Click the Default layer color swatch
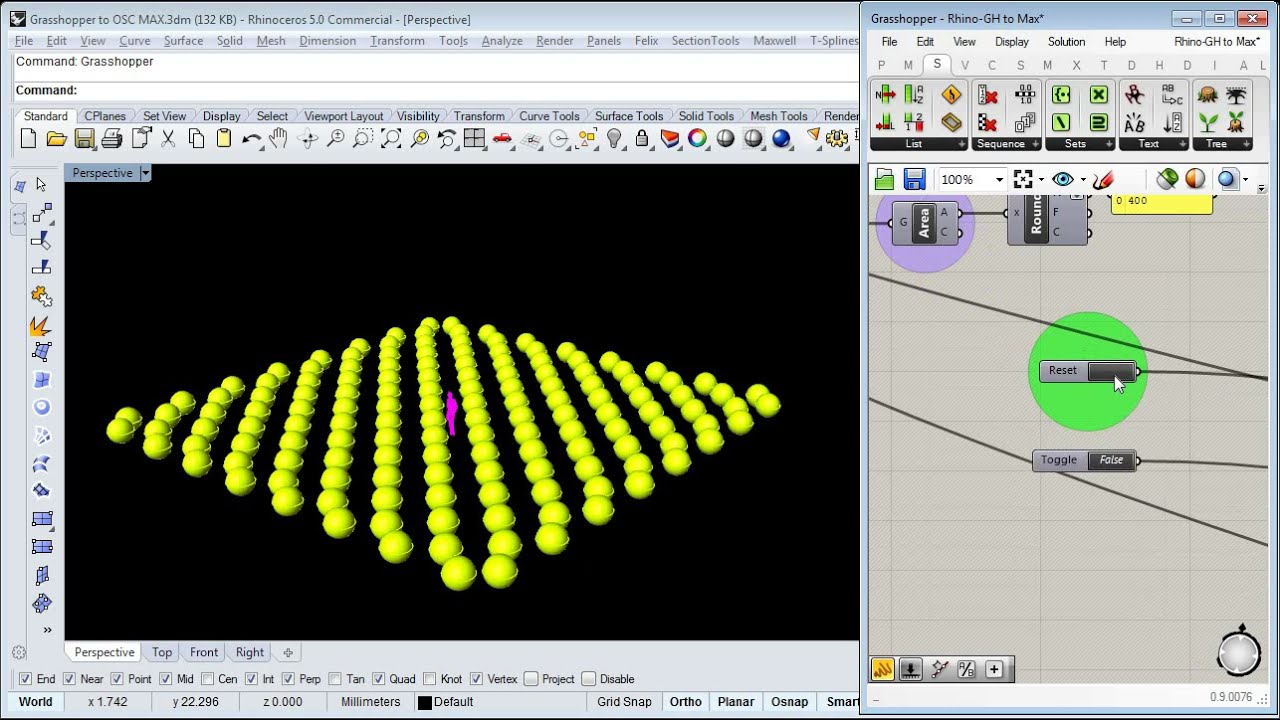The width and height of the screenshot is (1280, 720). click(x=424, y=702)
